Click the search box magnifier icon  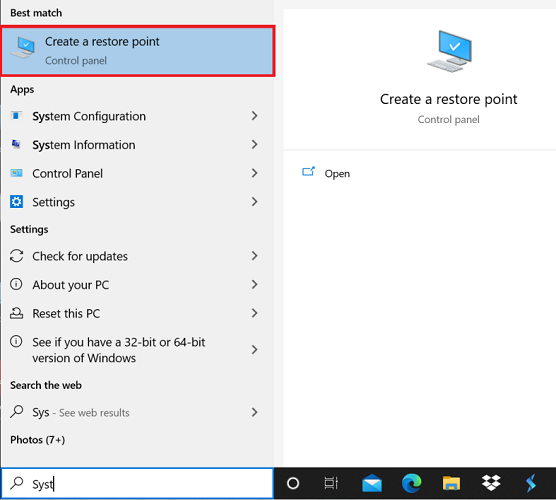pos(17,483)
